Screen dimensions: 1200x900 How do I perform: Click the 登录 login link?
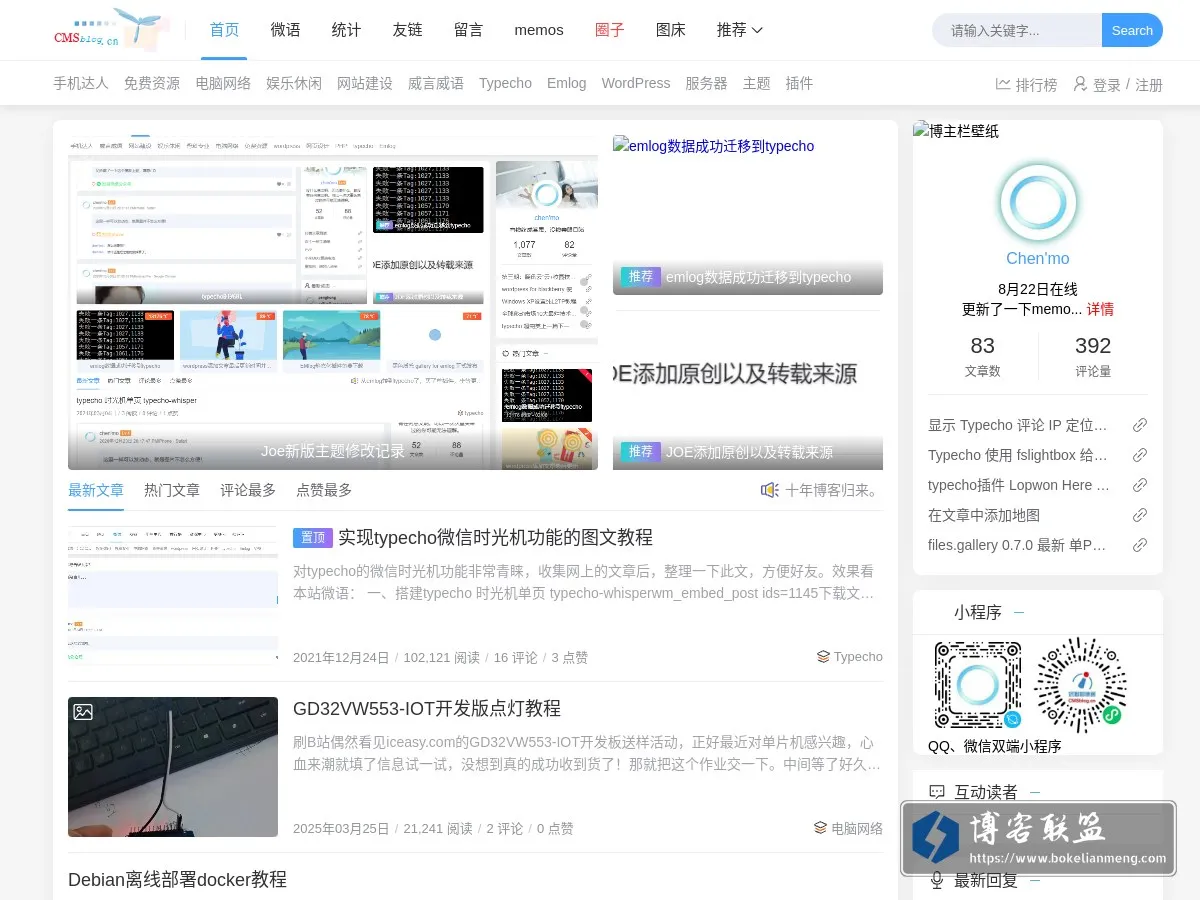coord(1107,85)
